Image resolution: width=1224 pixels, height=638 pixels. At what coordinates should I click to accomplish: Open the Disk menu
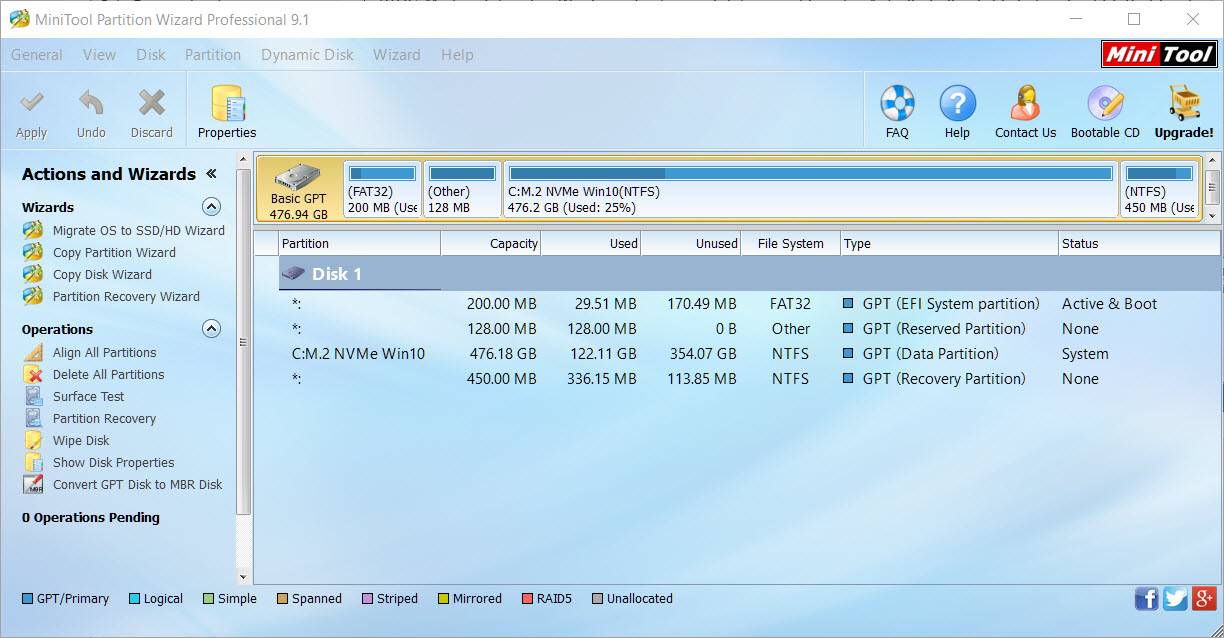tap(151, 55)
